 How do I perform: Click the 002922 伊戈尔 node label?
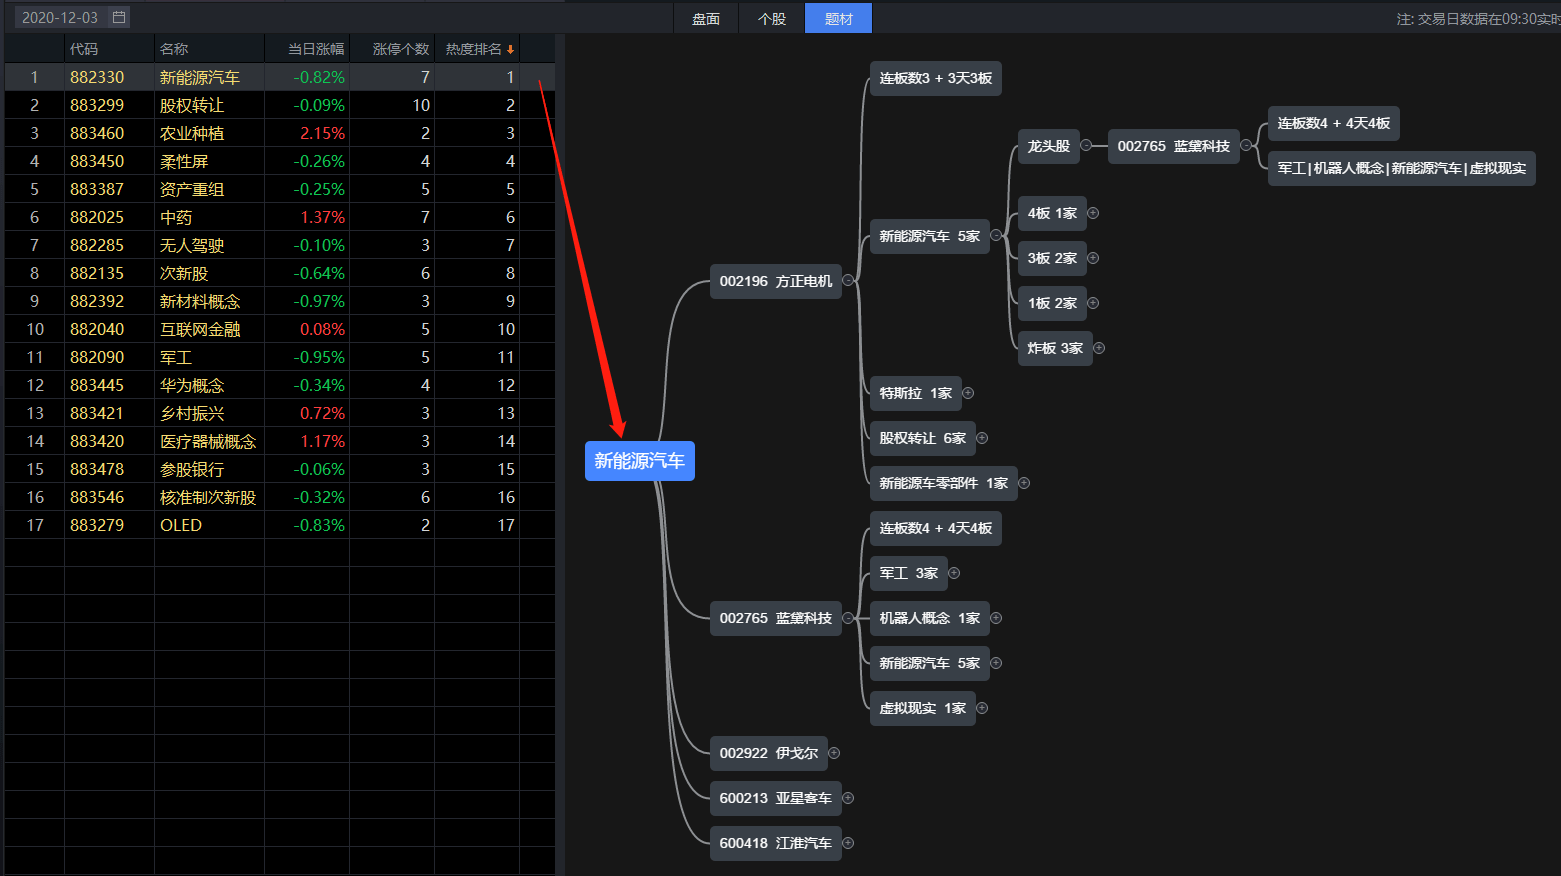(x=768, y=753)
